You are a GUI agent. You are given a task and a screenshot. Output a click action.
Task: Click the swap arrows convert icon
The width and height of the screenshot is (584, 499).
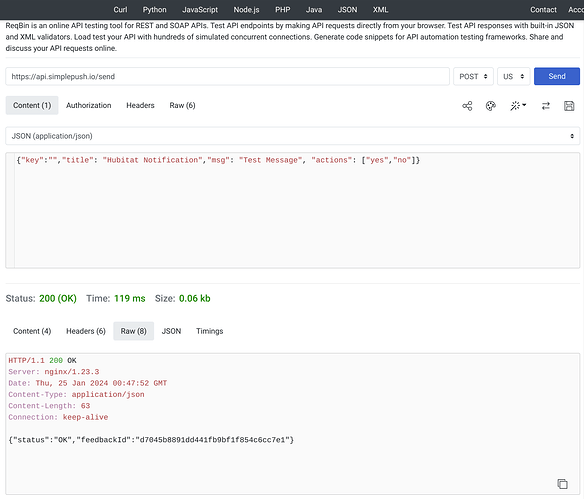pyautogui.click(x=546, y=106)
